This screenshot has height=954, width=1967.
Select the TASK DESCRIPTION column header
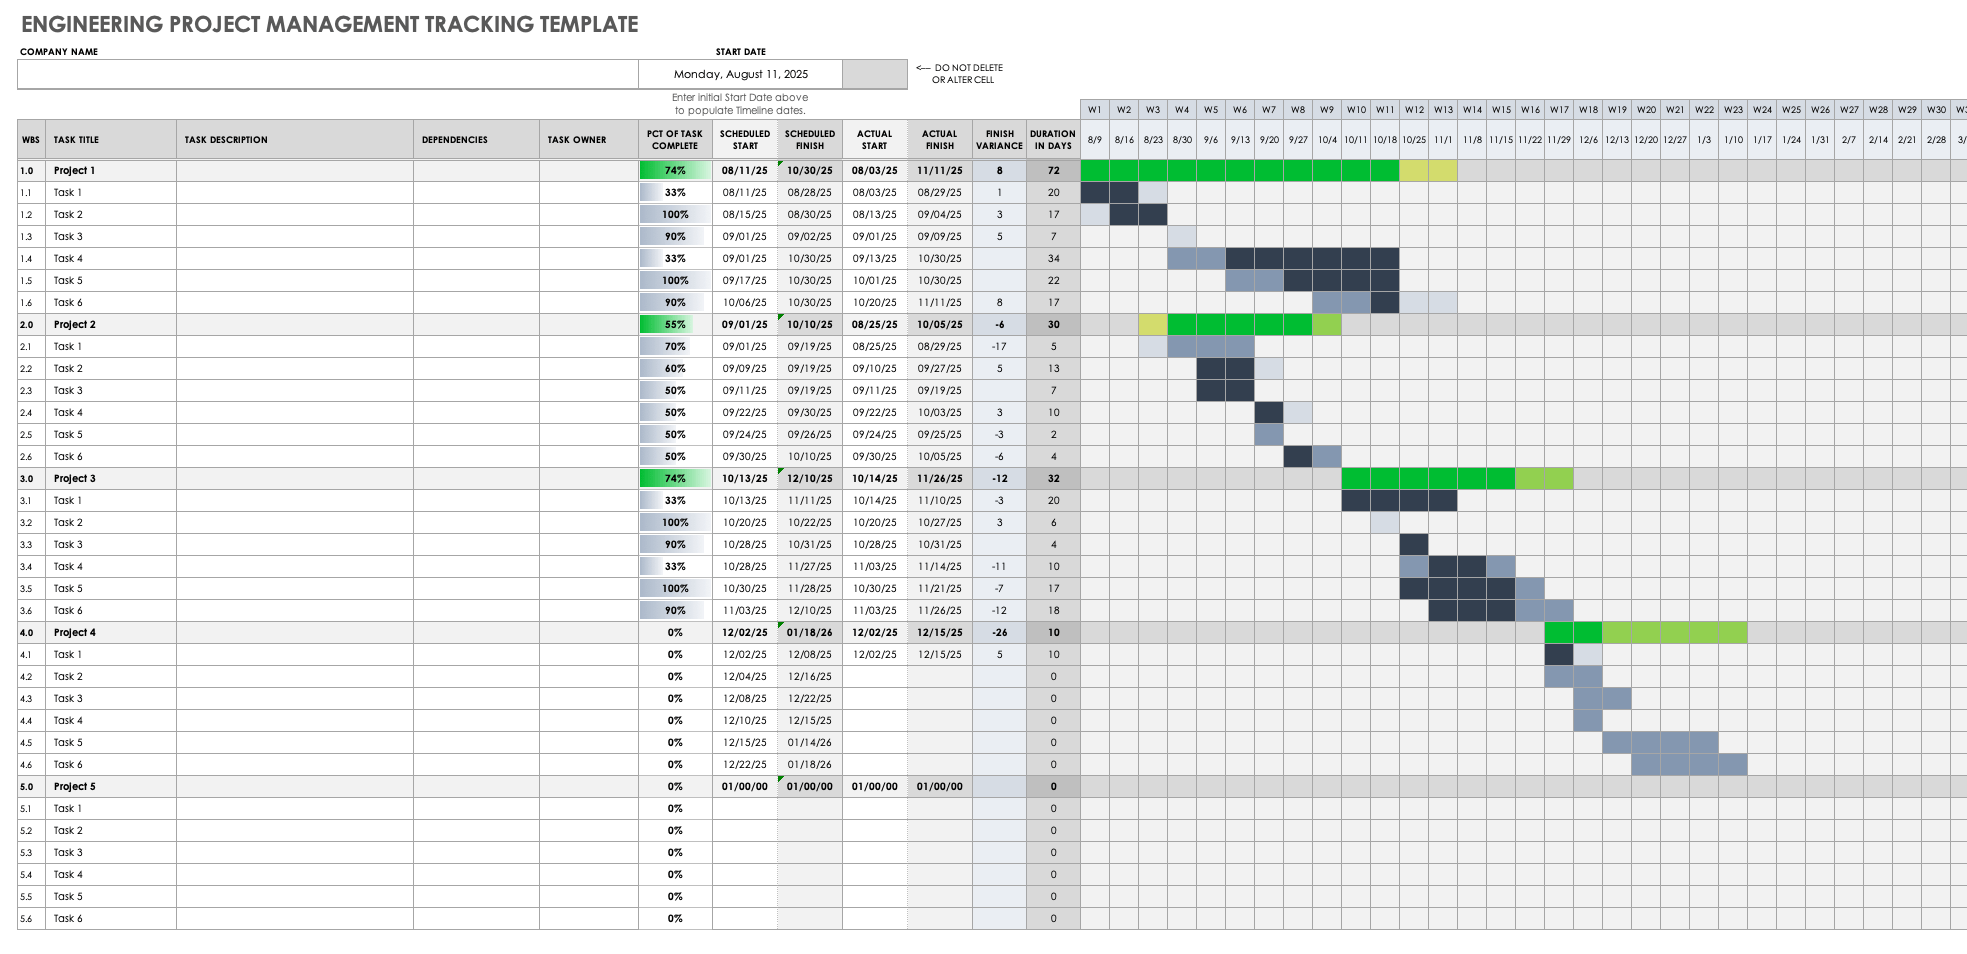(x=295, y=140)
